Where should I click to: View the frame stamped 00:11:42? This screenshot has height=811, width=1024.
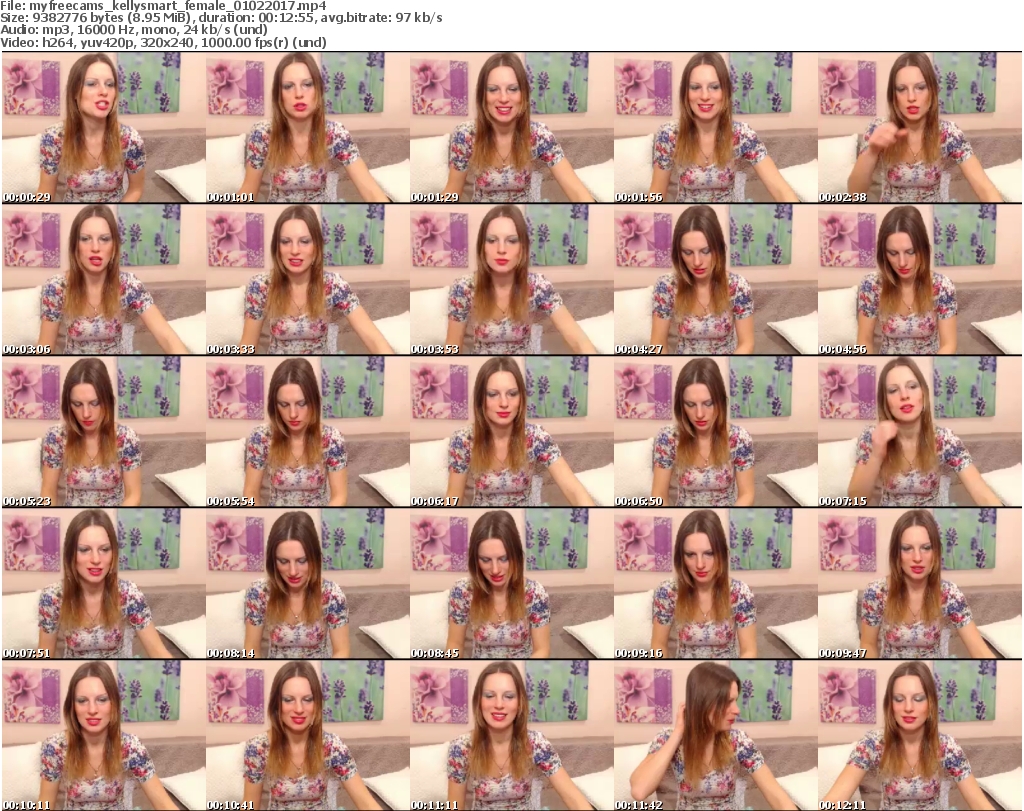point(715,735)
